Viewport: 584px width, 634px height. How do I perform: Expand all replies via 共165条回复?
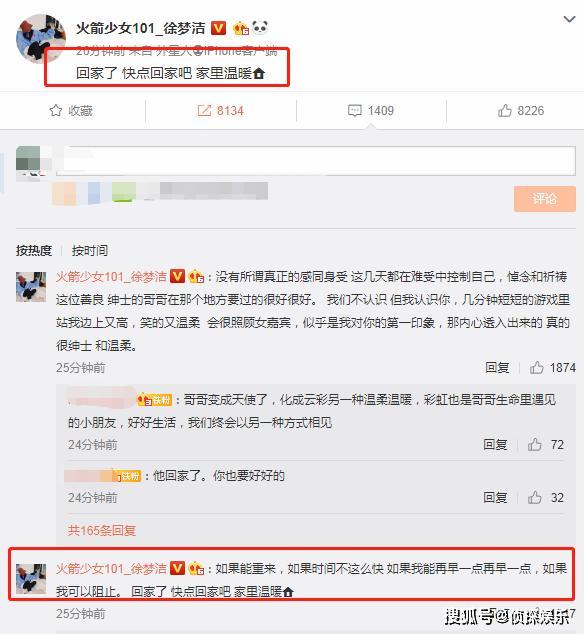(102, 530)
